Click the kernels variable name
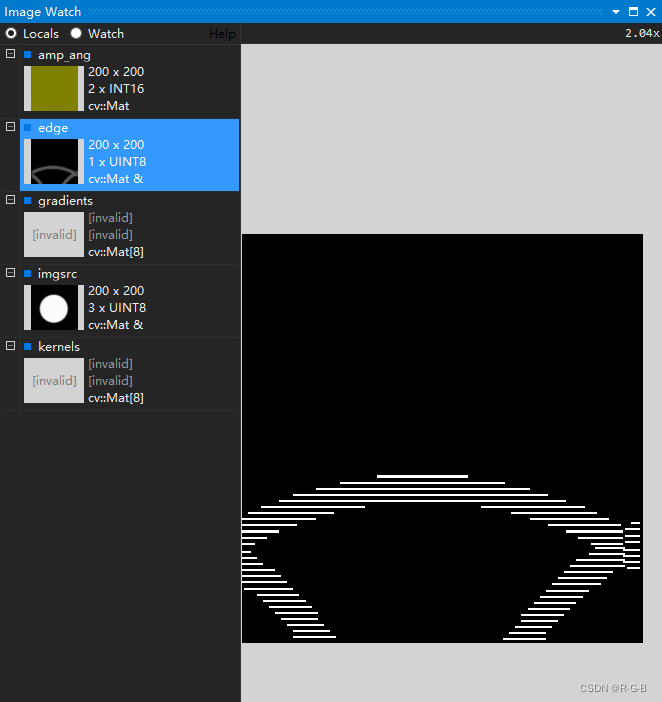Image resolution: width=662 pixels, height=702 pixels. coord(59,347)
